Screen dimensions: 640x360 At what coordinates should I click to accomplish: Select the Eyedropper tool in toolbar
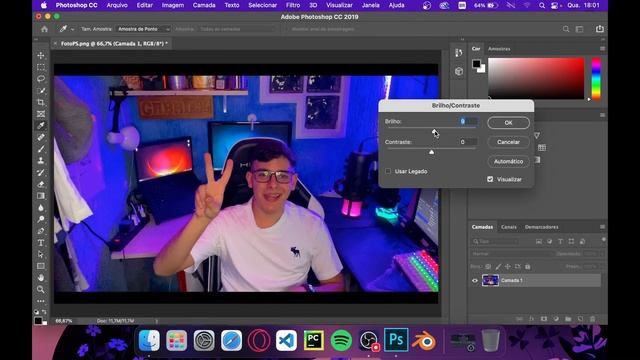(x=41, y=125)
